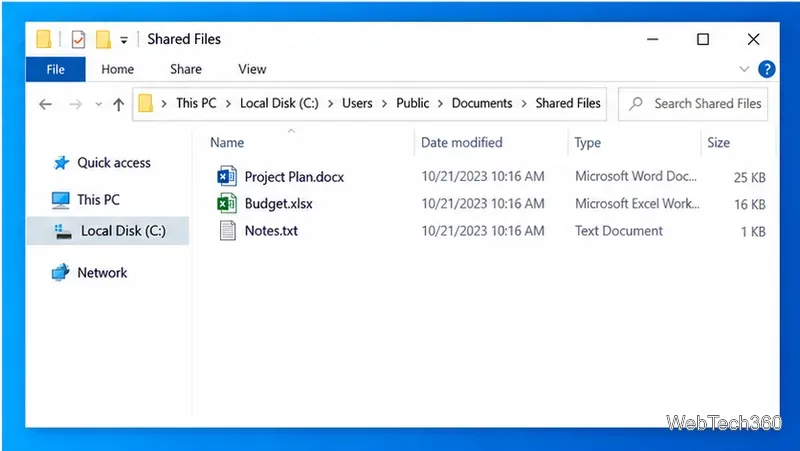The height and width of the screenshot is (451, 800).
Task: Expand the chevron after This PC in path
Action: pyautogui.click(x=228, y=104)
